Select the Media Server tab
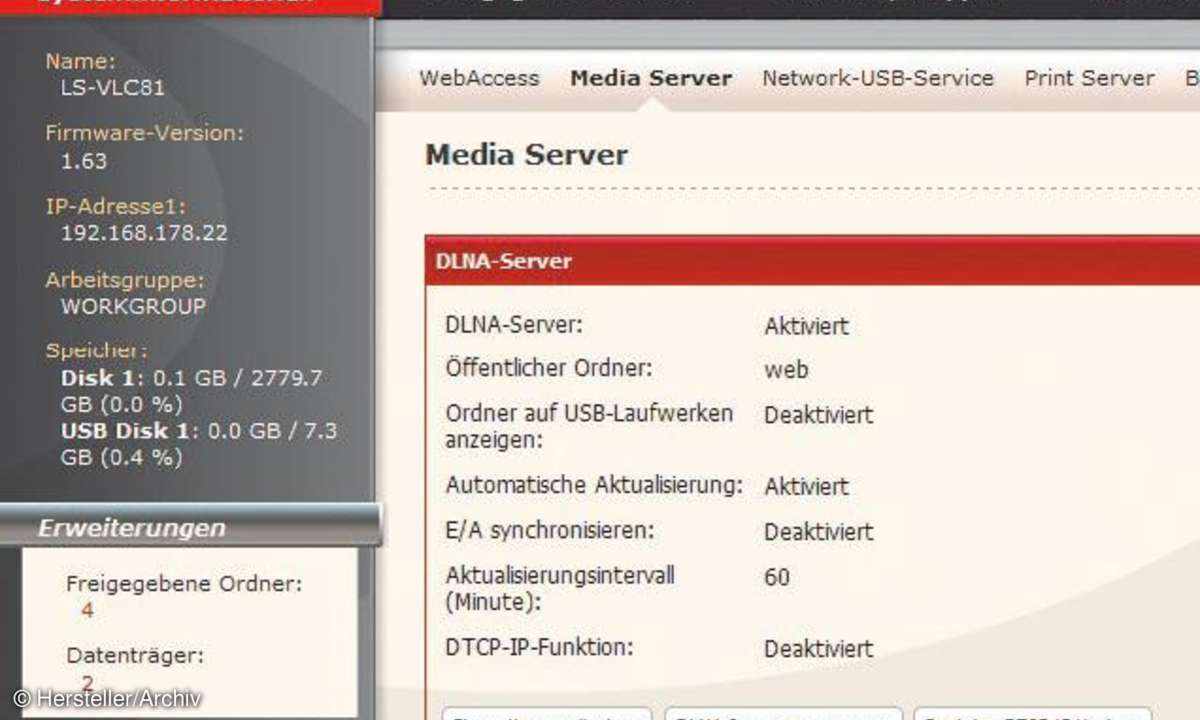 651,78
